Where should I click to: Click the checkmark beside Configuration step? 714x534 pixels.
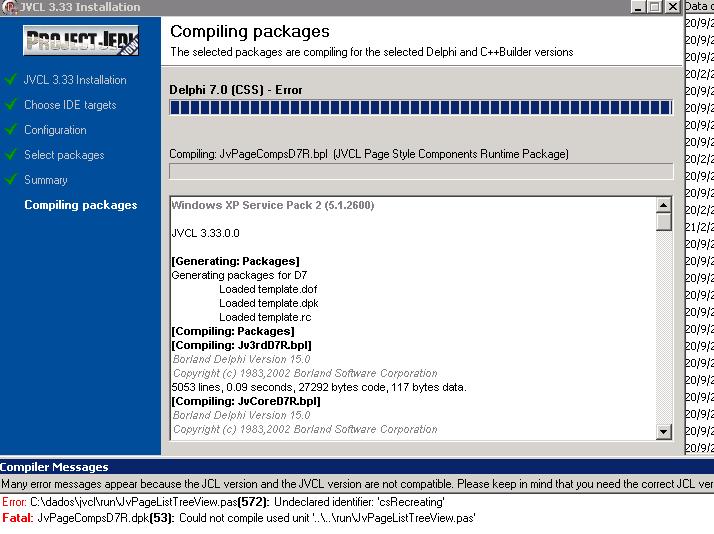(12, 130)
